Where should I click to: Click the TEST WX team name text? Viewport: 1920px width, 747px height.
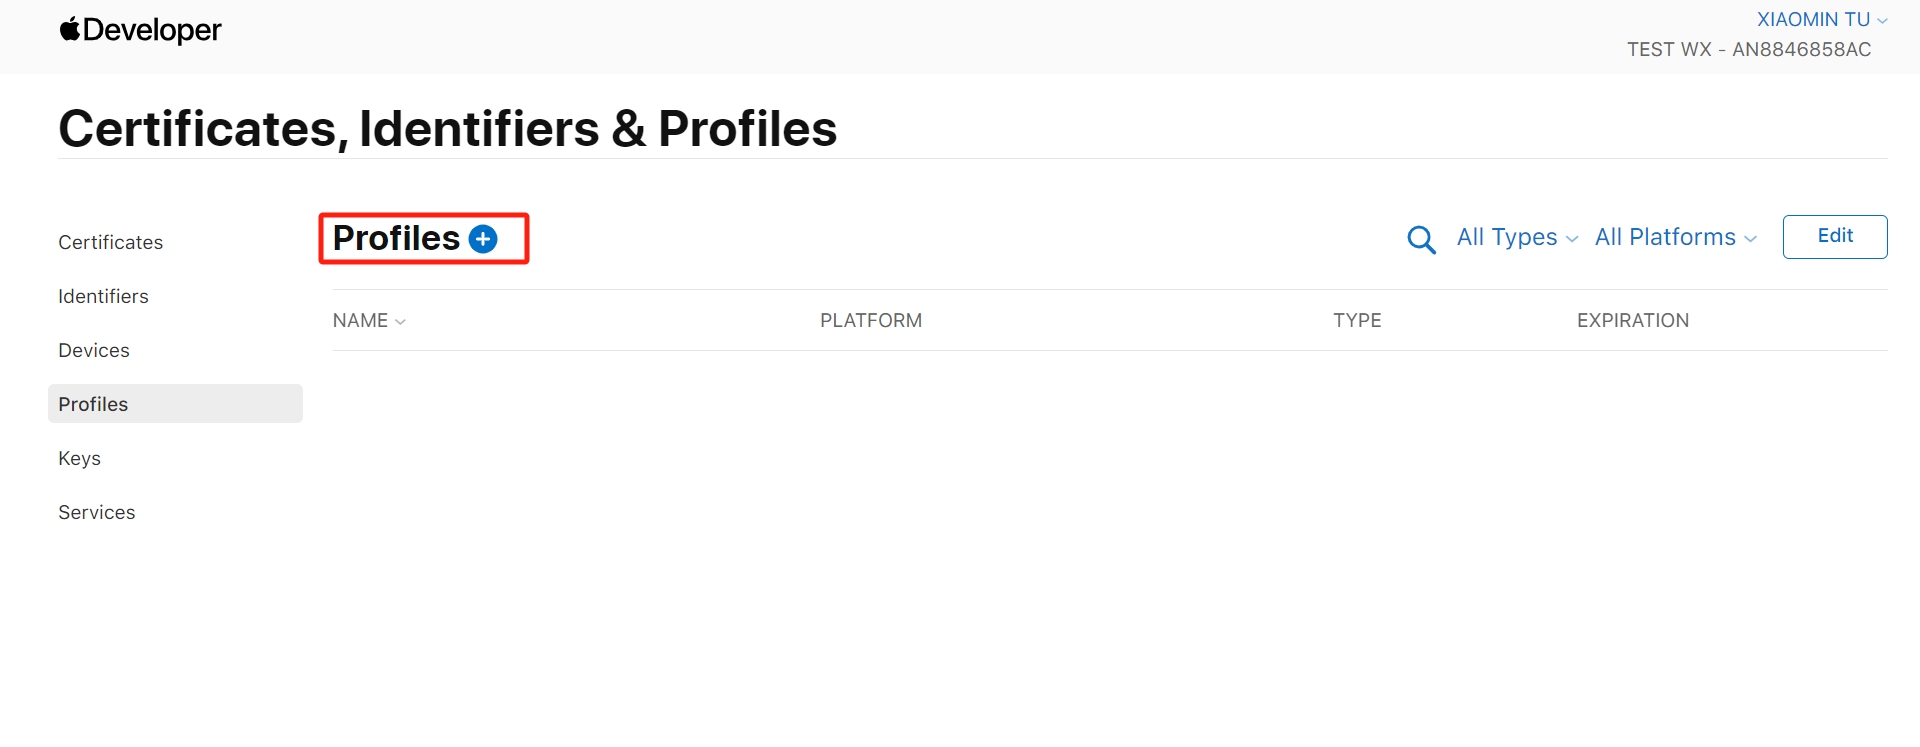tap(1669, 50)
